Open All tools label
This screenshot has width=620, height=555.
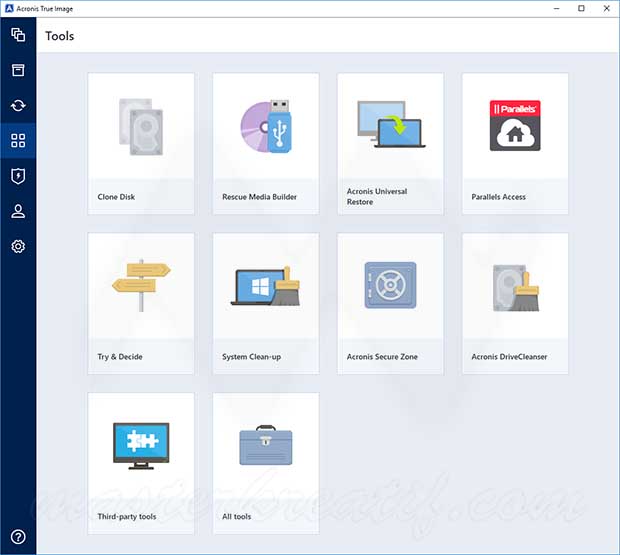[236, 516]
